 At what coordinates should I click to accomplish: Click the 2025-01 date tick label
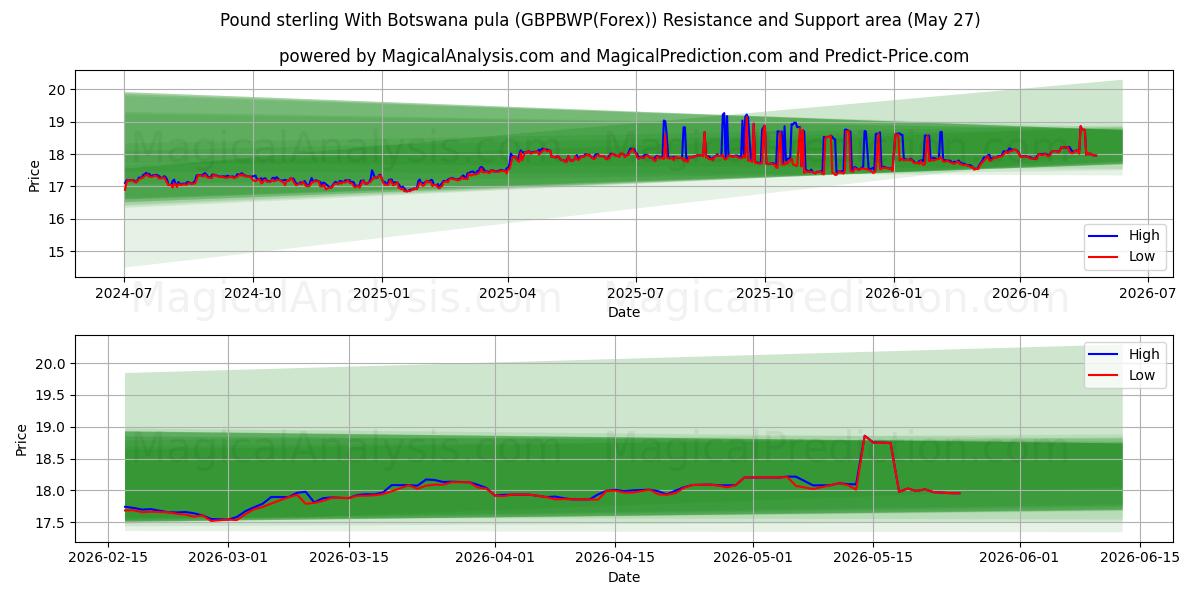(x=381, y=295)
